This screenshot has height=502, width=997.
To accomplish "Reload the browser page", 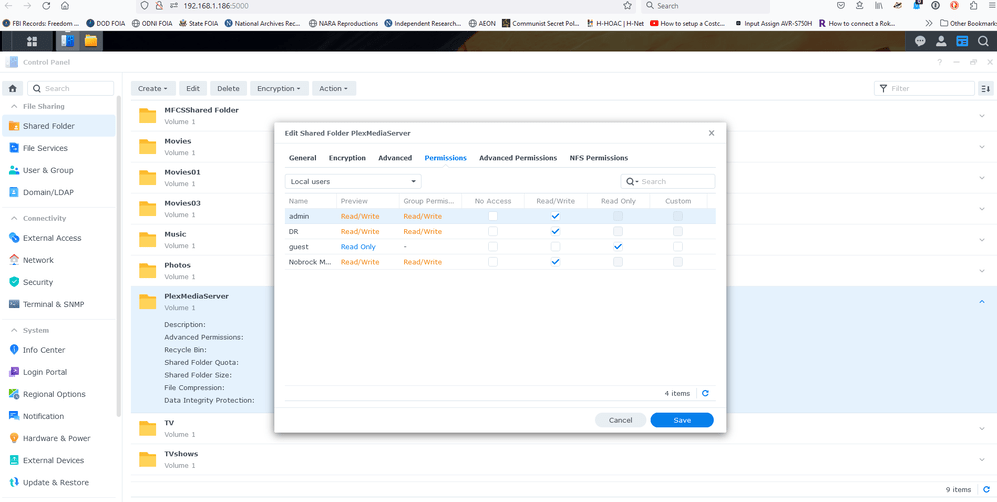I will (46, 6).
